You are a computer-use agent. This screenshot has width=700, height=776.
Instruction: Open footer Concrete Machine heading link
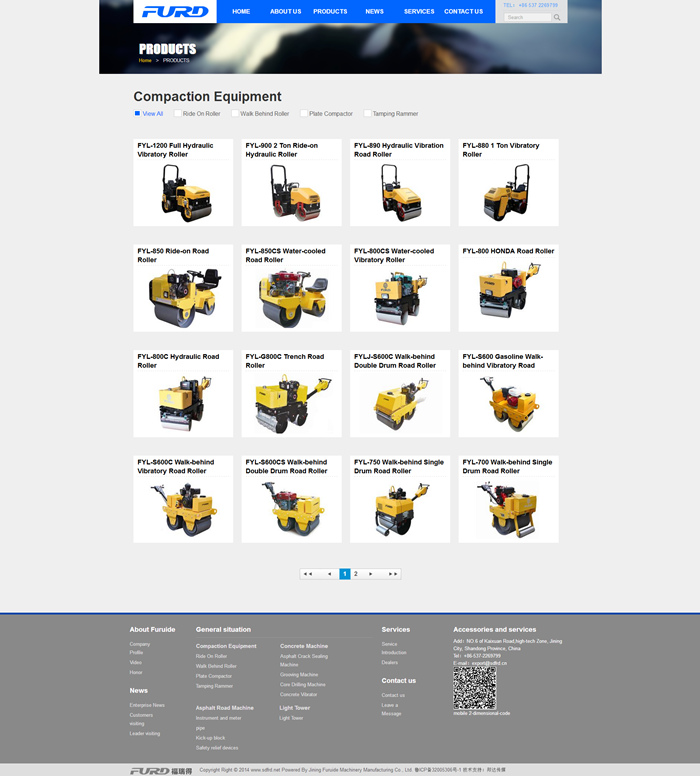click(304, 646)
